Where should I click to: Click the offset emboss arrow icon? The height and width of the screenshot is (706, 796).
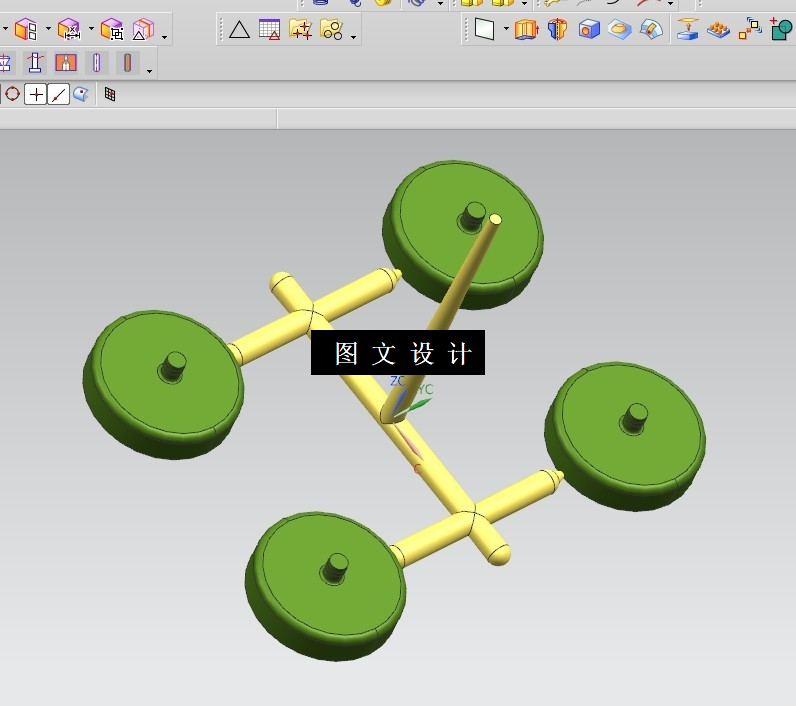(x=687, y=29)
